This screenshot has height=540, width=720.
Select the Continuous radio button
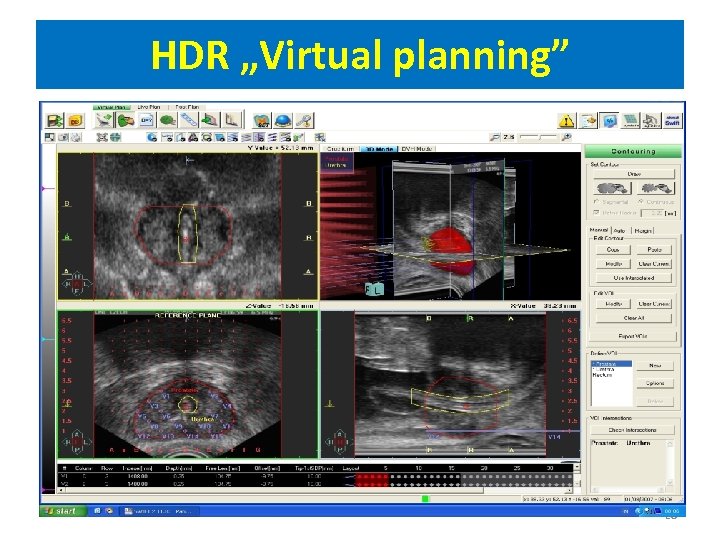641,202
